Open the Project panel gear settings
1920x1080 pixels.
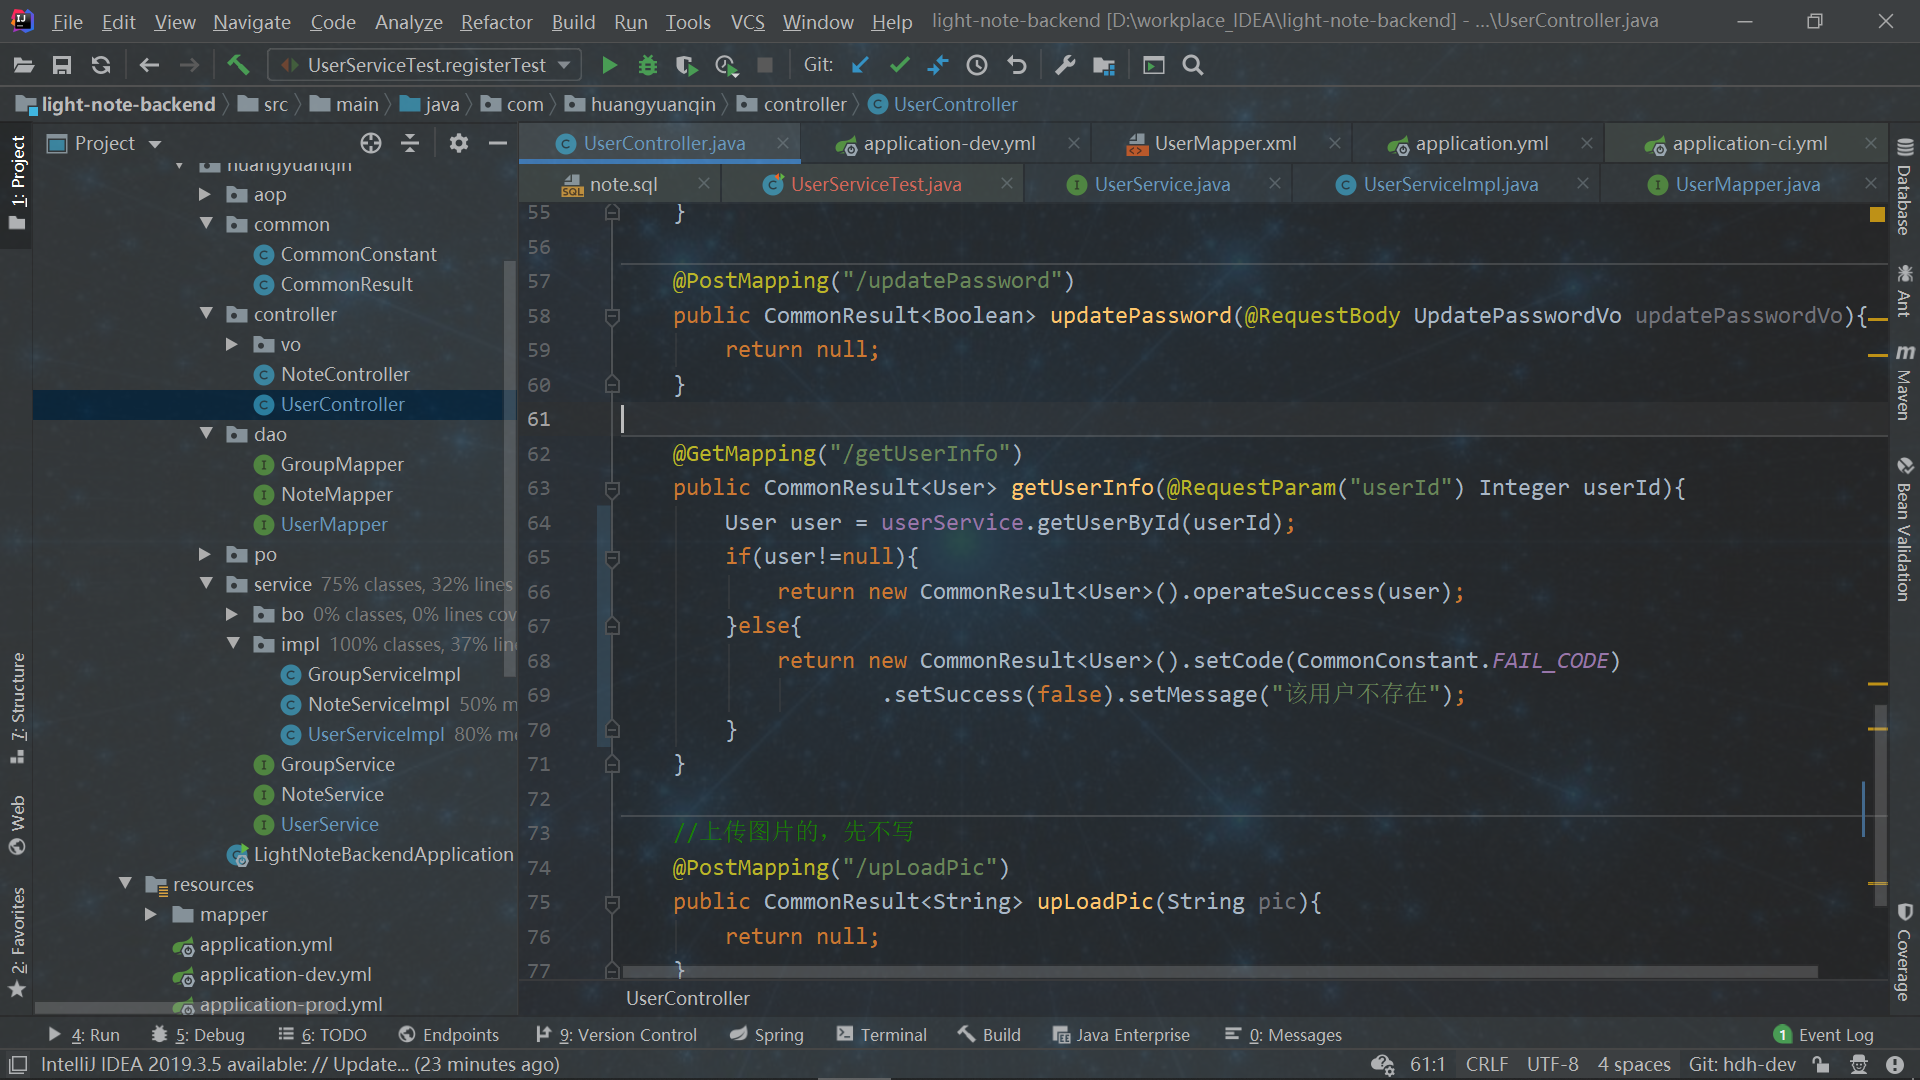[x=459, y=143]
